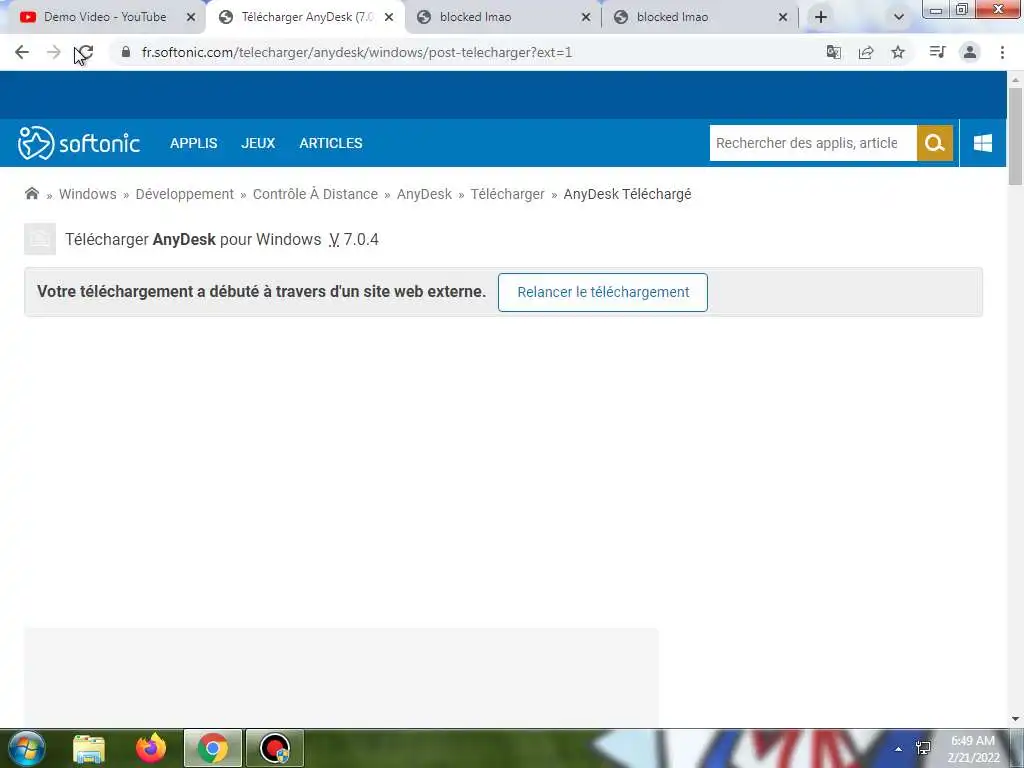
Task: Click the version text 7.0.4
Action: [360, 240]
